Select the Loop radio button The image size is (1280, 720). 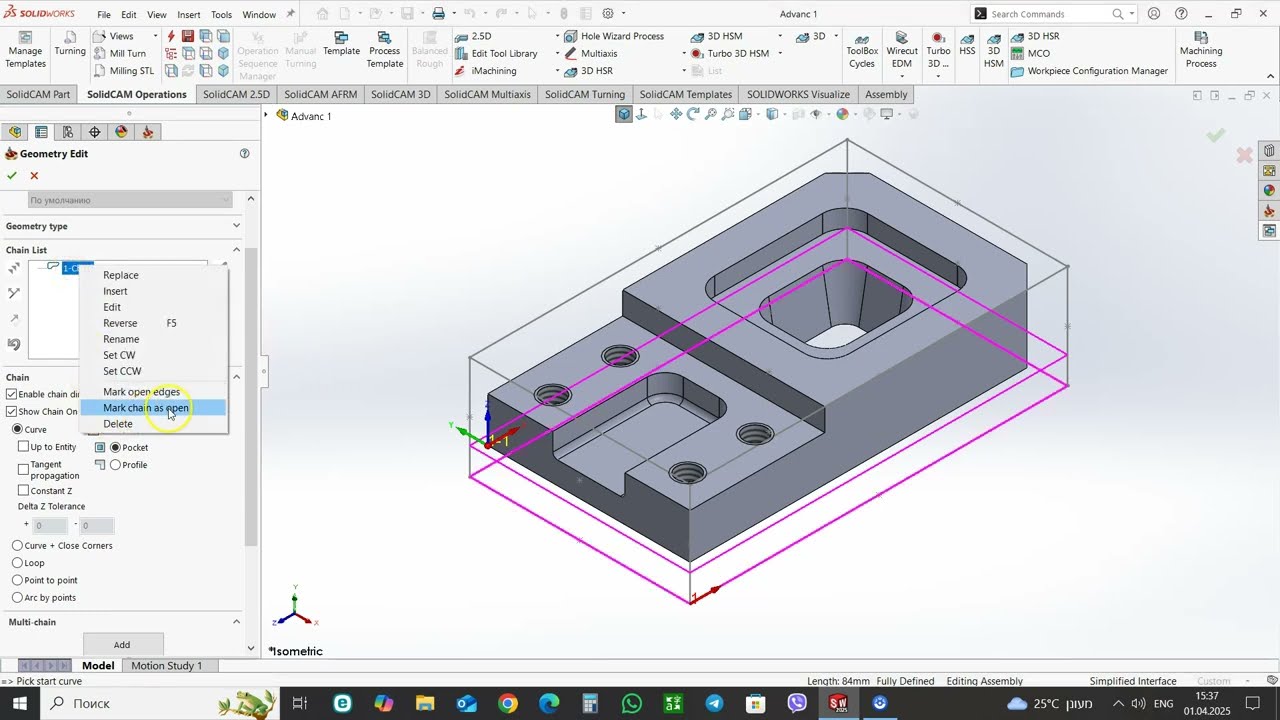(17, 563)
